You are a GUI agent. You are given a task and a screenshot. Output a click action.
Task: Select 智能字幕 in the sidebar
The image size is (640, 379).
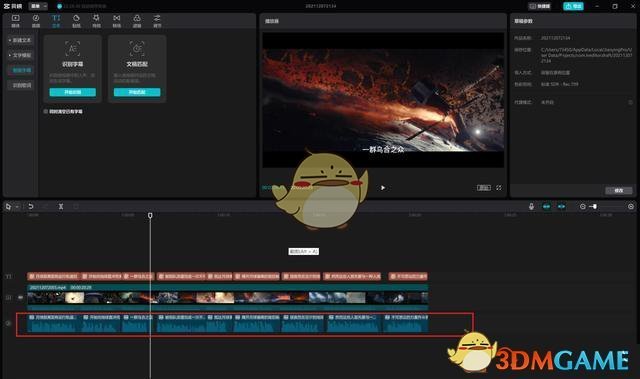[x=21, y=70]
